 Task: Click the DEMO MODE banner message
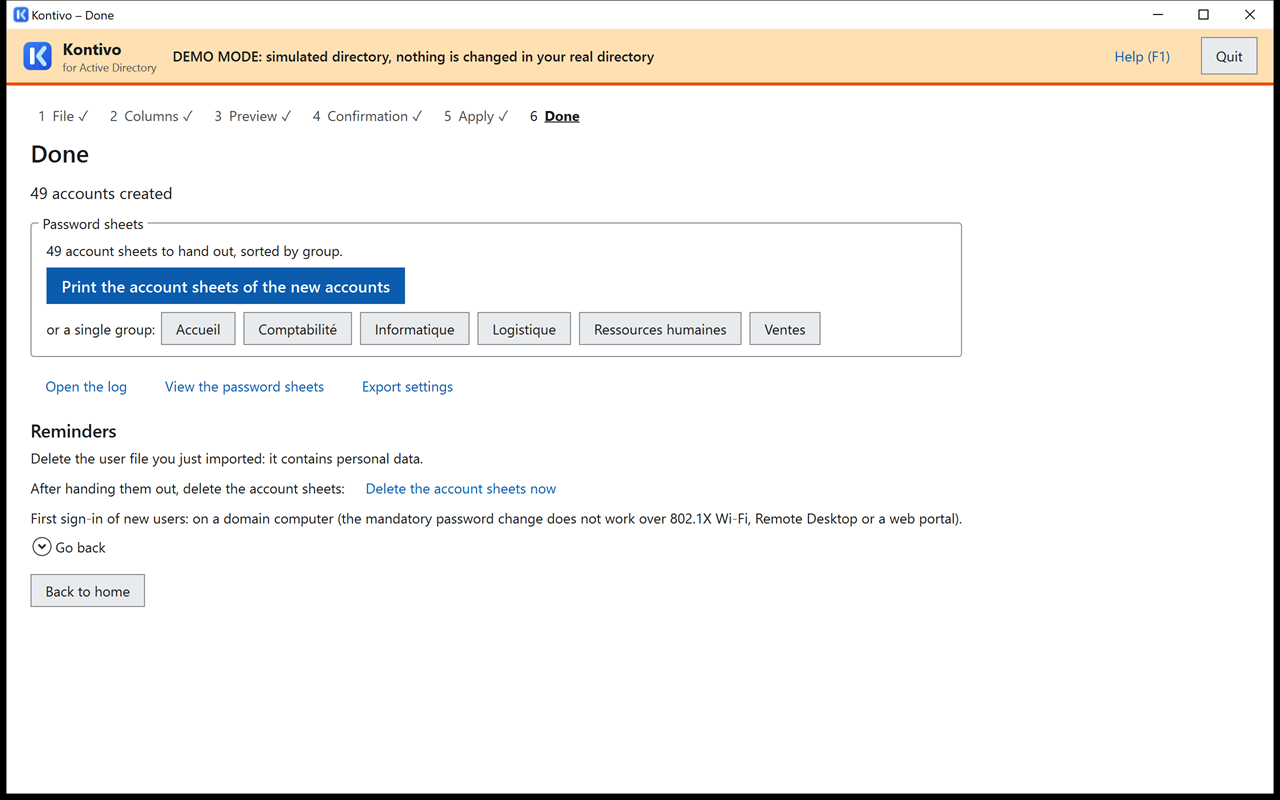click(x=413, y=57)
